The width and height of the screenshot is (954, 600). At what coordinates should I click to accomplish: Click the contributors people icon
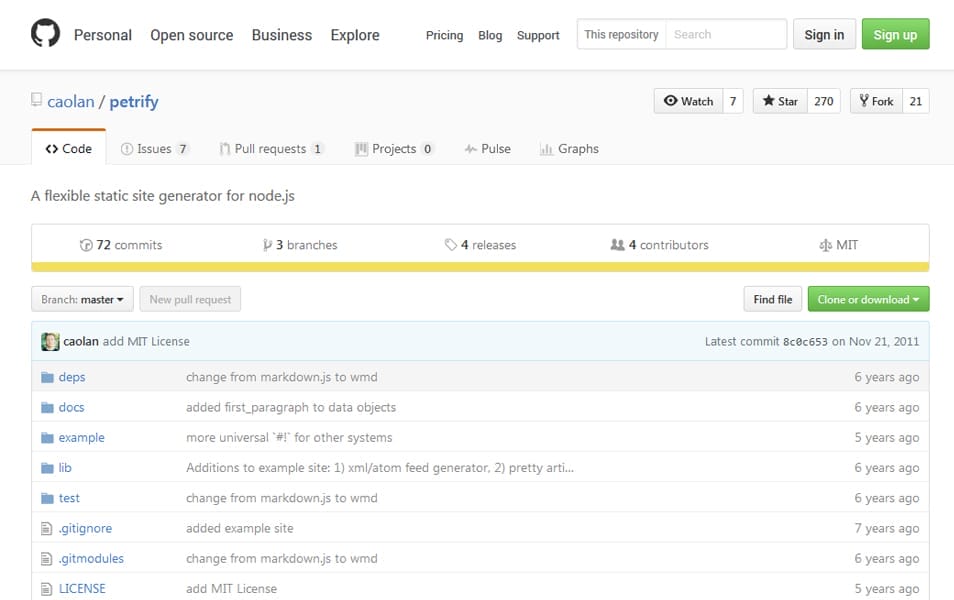[617, 245]
